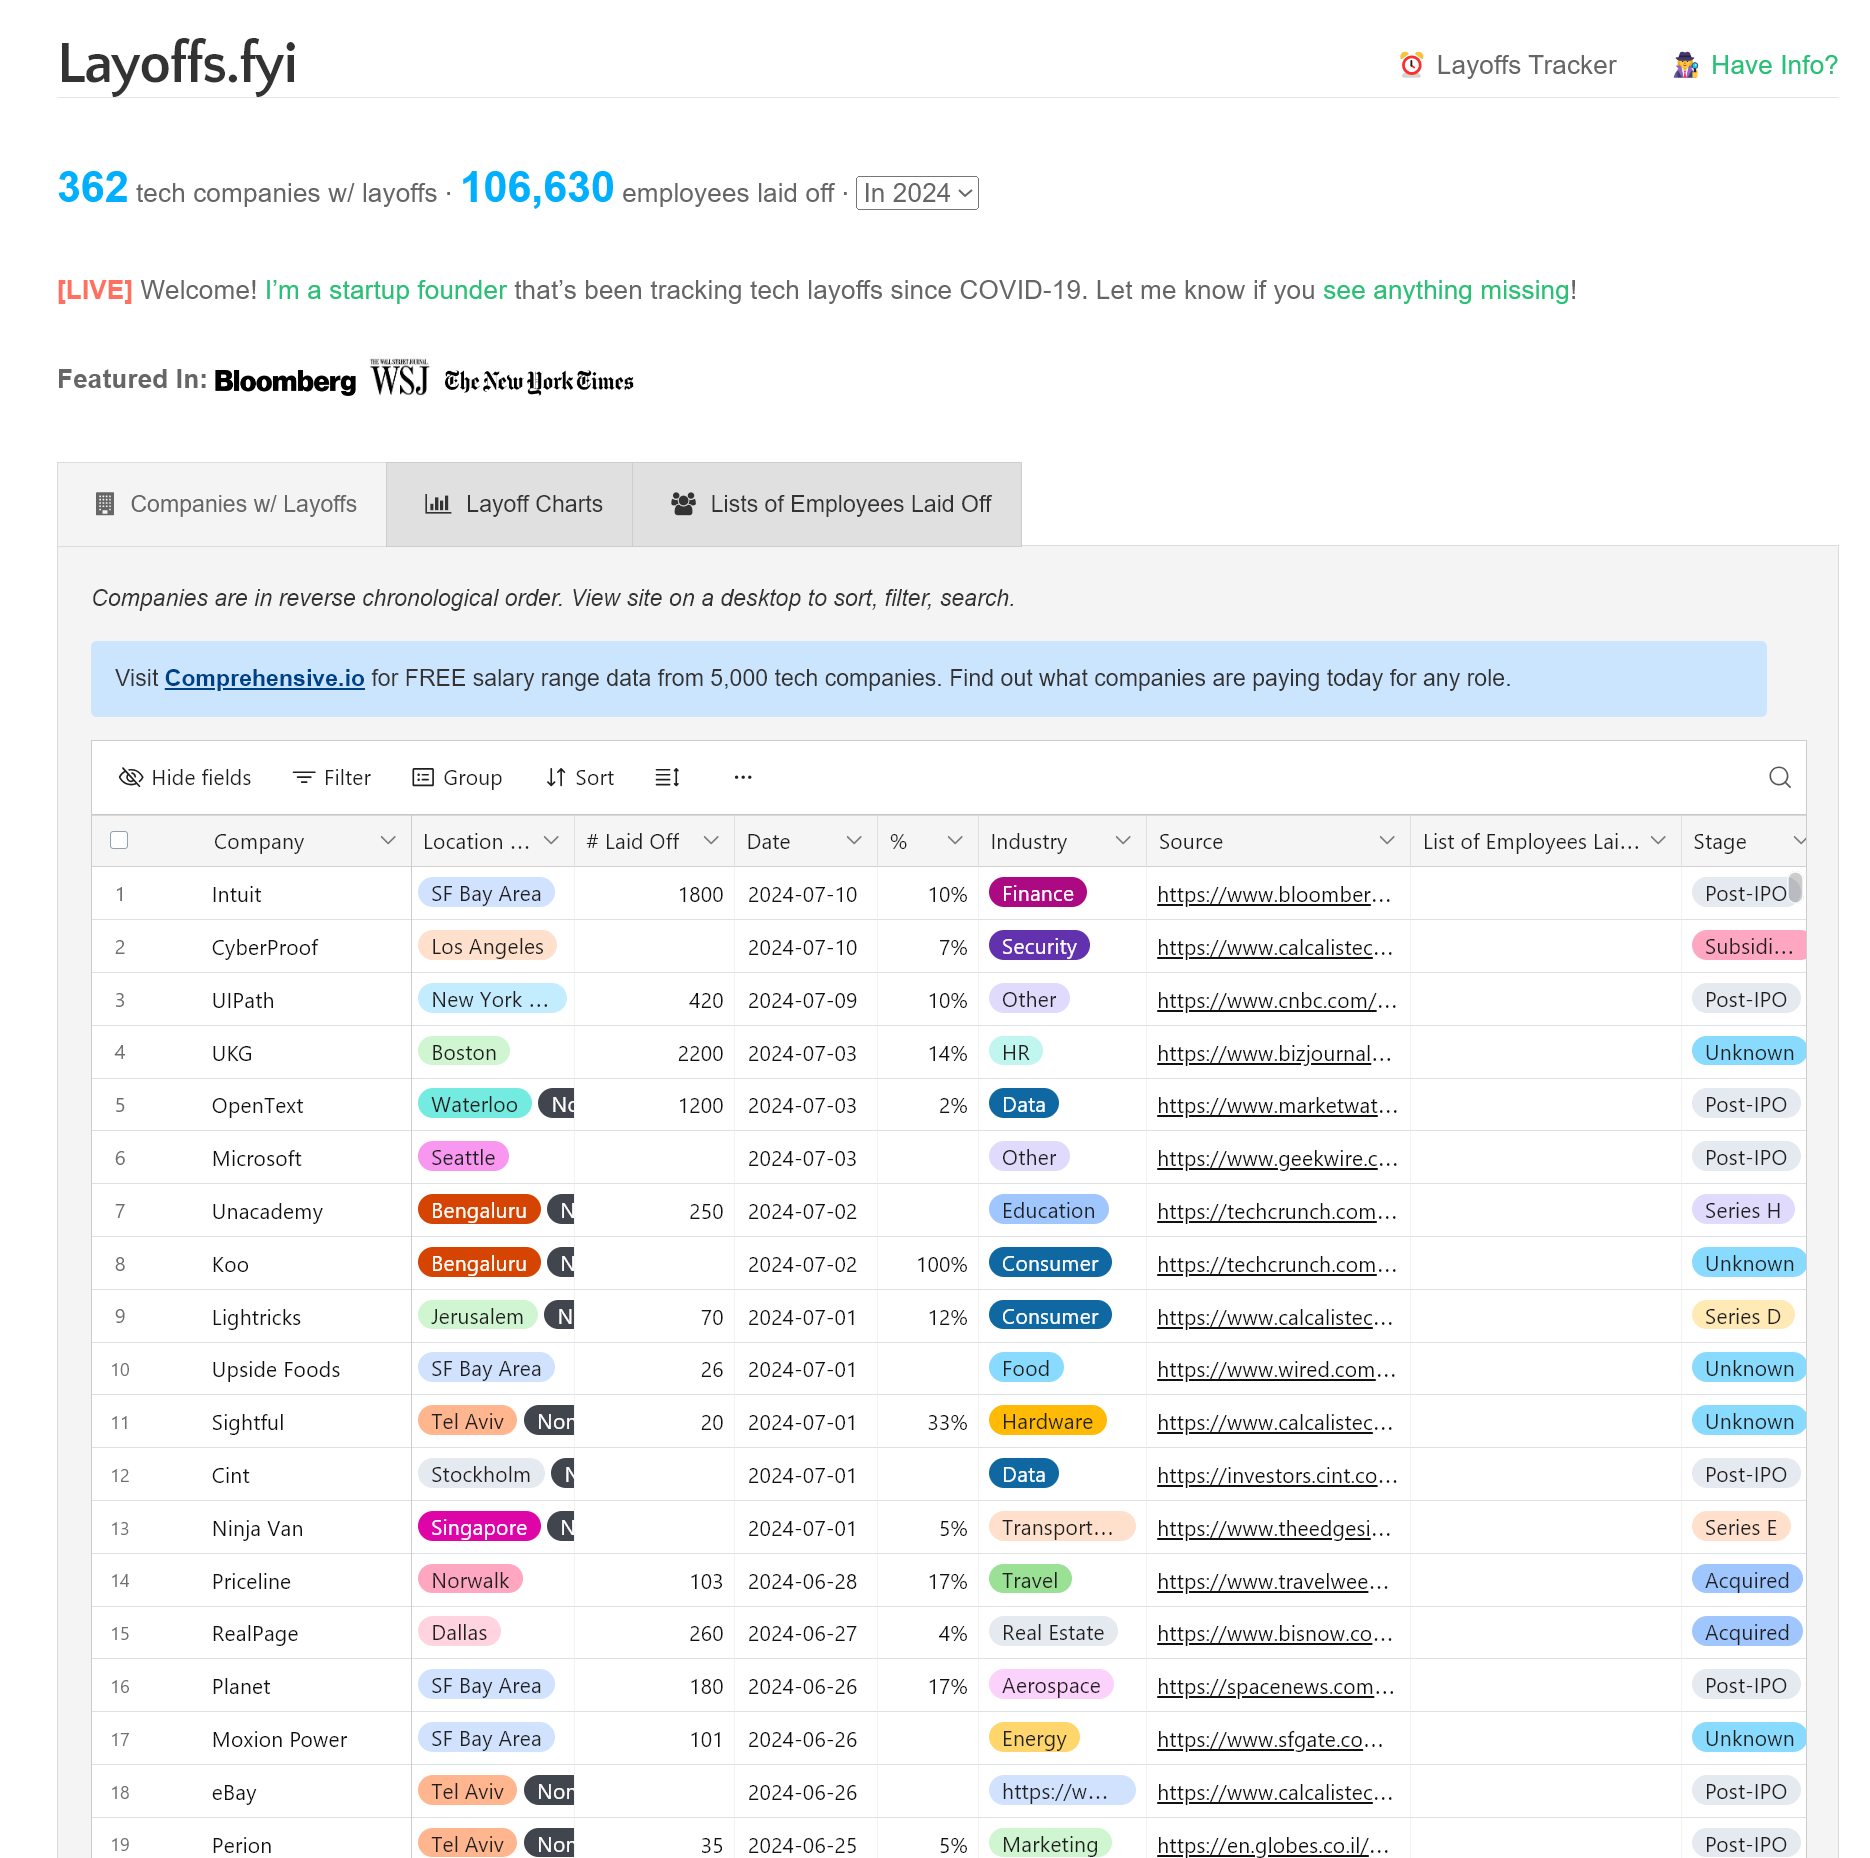Click the building icon in Companies w/ Layoffs tab
Viewport: 1870px width, 1858px height.
point(104,504)
